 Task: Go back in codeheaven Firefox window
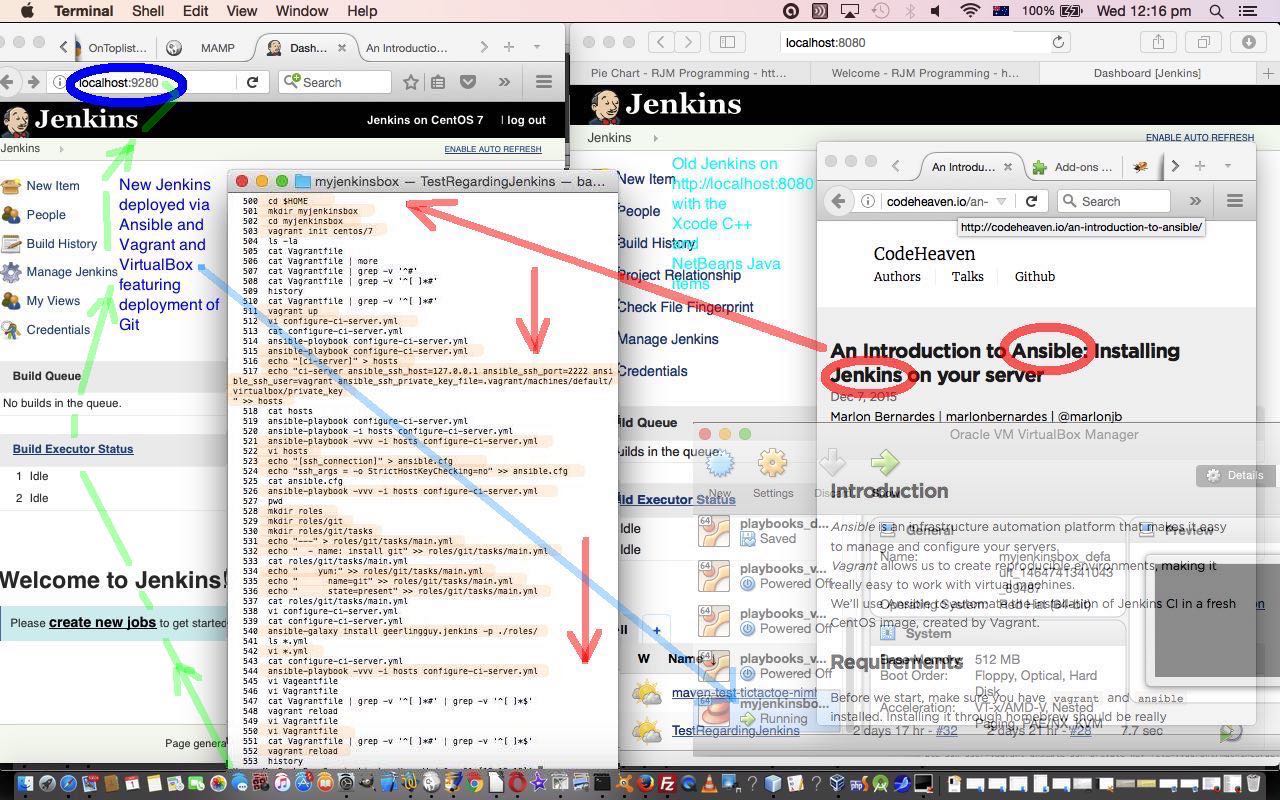pos(838,201)
